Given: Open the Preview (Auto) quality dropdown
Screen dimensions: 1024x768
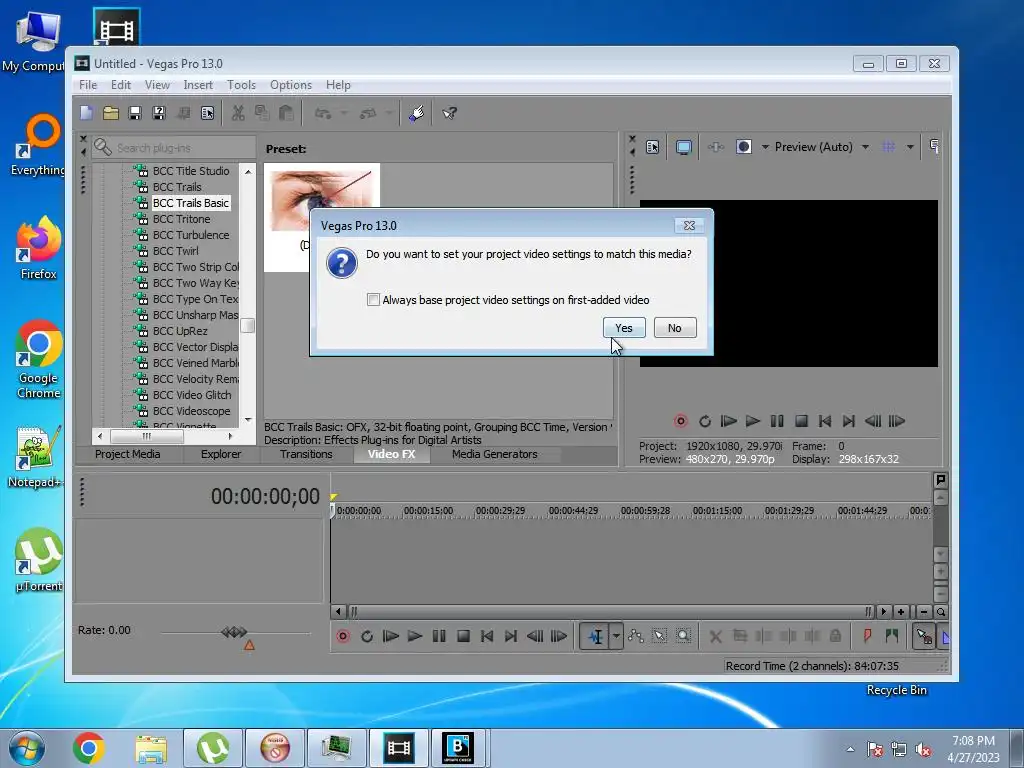Looking at the screenshot, I should click(865, 147).
